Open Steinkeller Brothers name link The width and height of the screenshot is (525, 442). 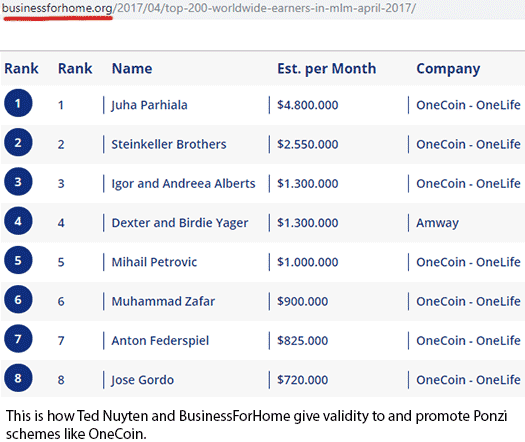click(x=169, y=144)
